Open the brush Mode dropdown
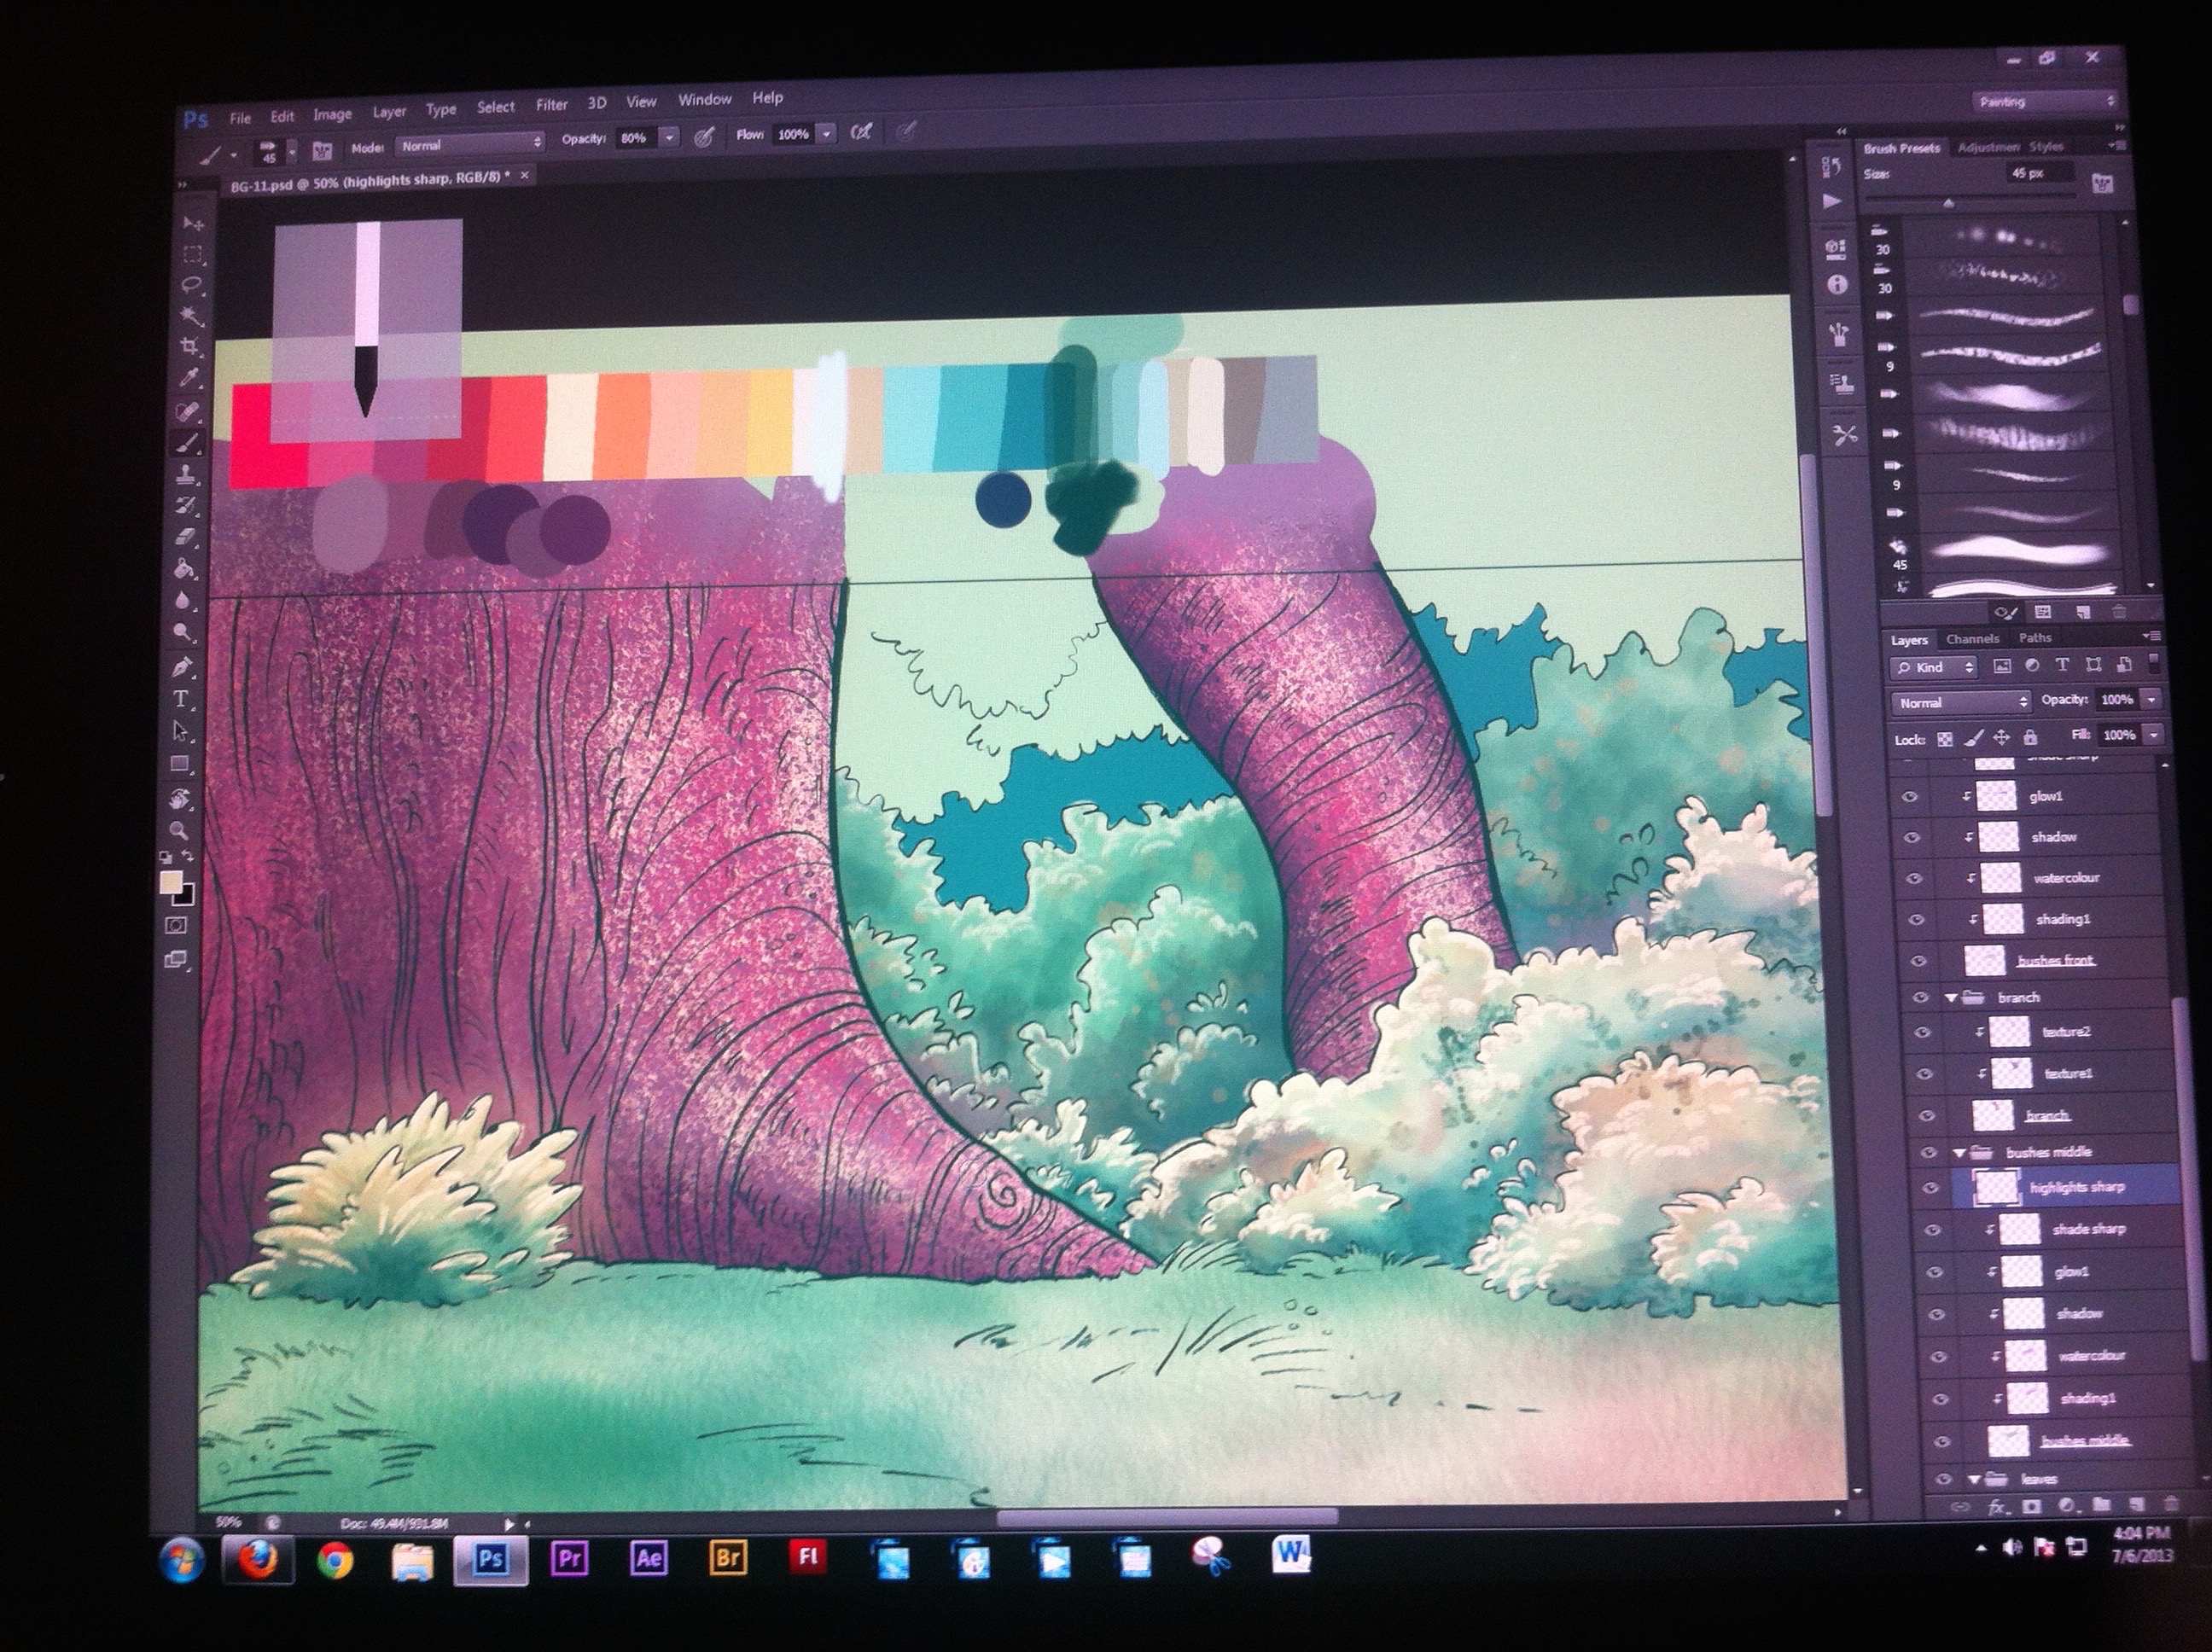 pos(470,145)
